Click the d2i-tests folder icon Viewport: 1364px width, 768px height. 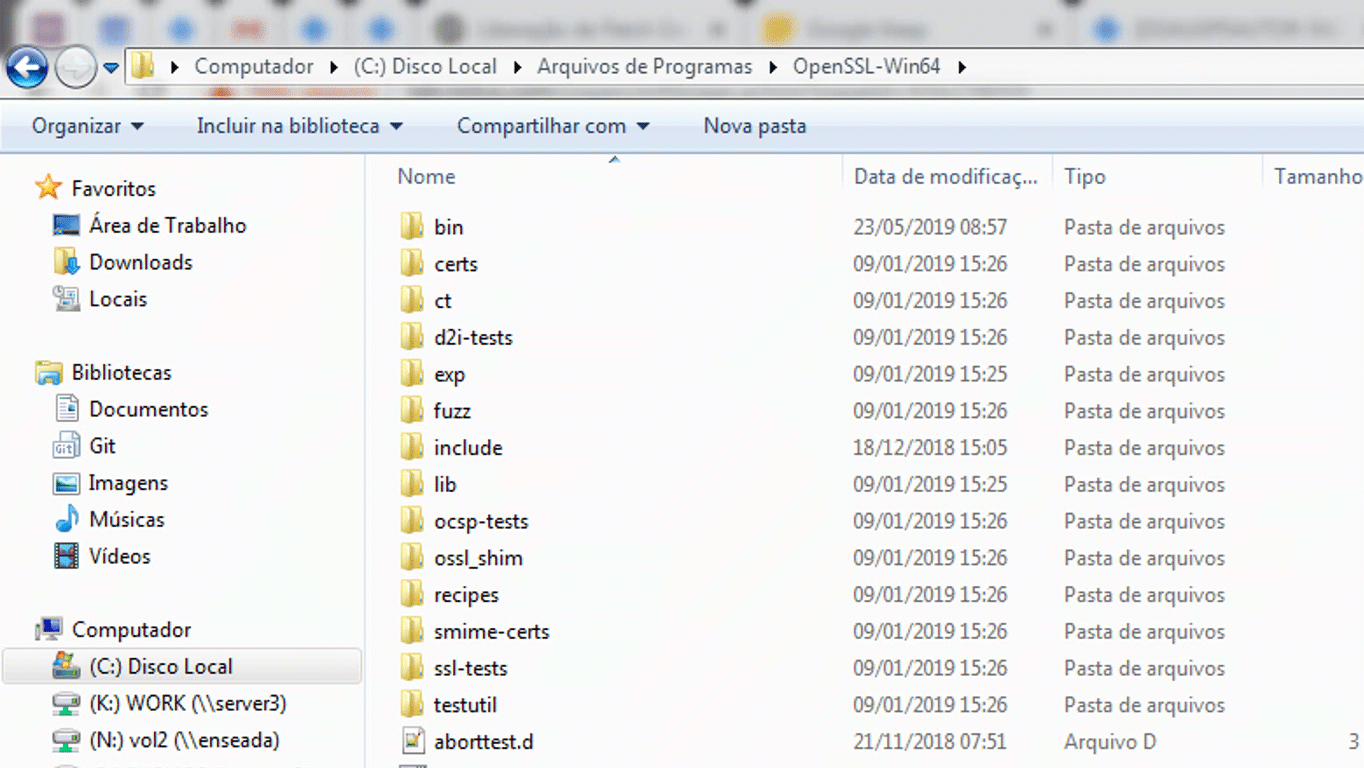tap(412, 337)
